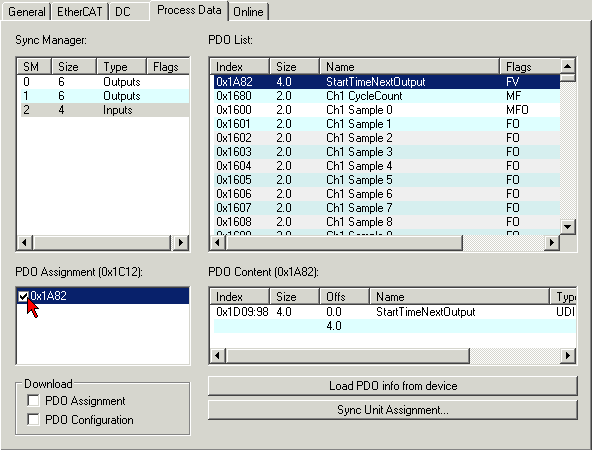This screenshot has width=592, height=450.
Task: Uncheck the 0x1A82 PDO assignment checkbox
Action: 23,296
